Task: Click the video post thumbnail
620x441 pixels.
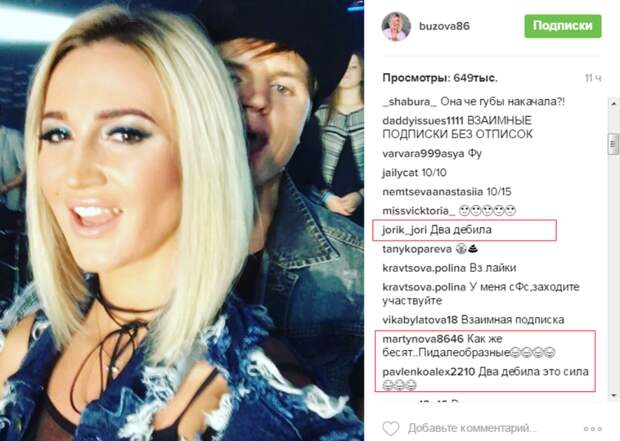Action: [x=182, y=220]
